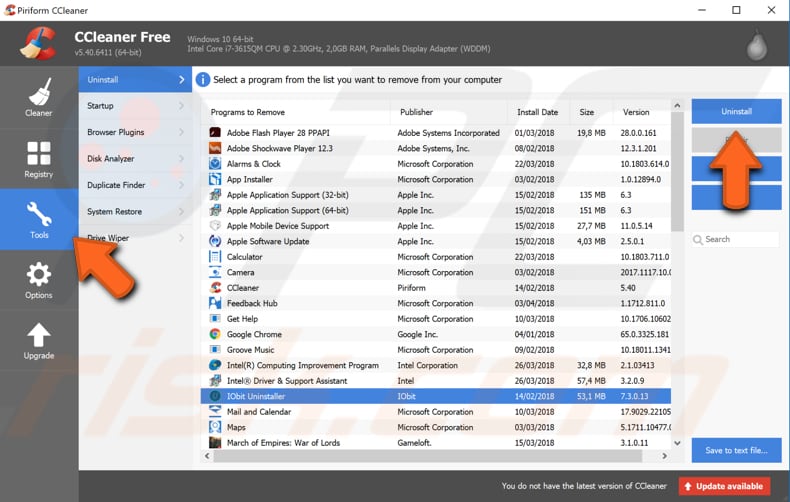790x502 pixels.
Task: Click the Calculator app icon
Action: click(x=215, y=257)
